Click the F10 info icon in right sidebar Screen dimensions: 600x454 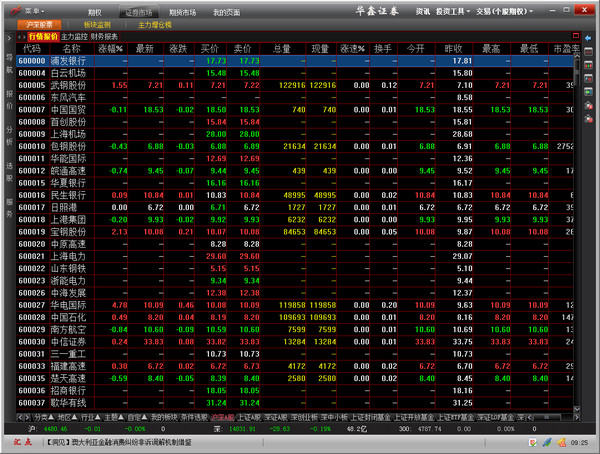click(589, 78)
